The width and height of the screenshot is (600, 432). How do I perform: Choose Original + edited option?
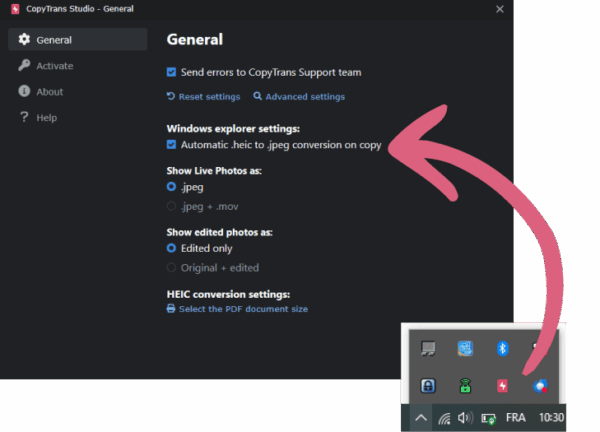(x=171, y=267)
